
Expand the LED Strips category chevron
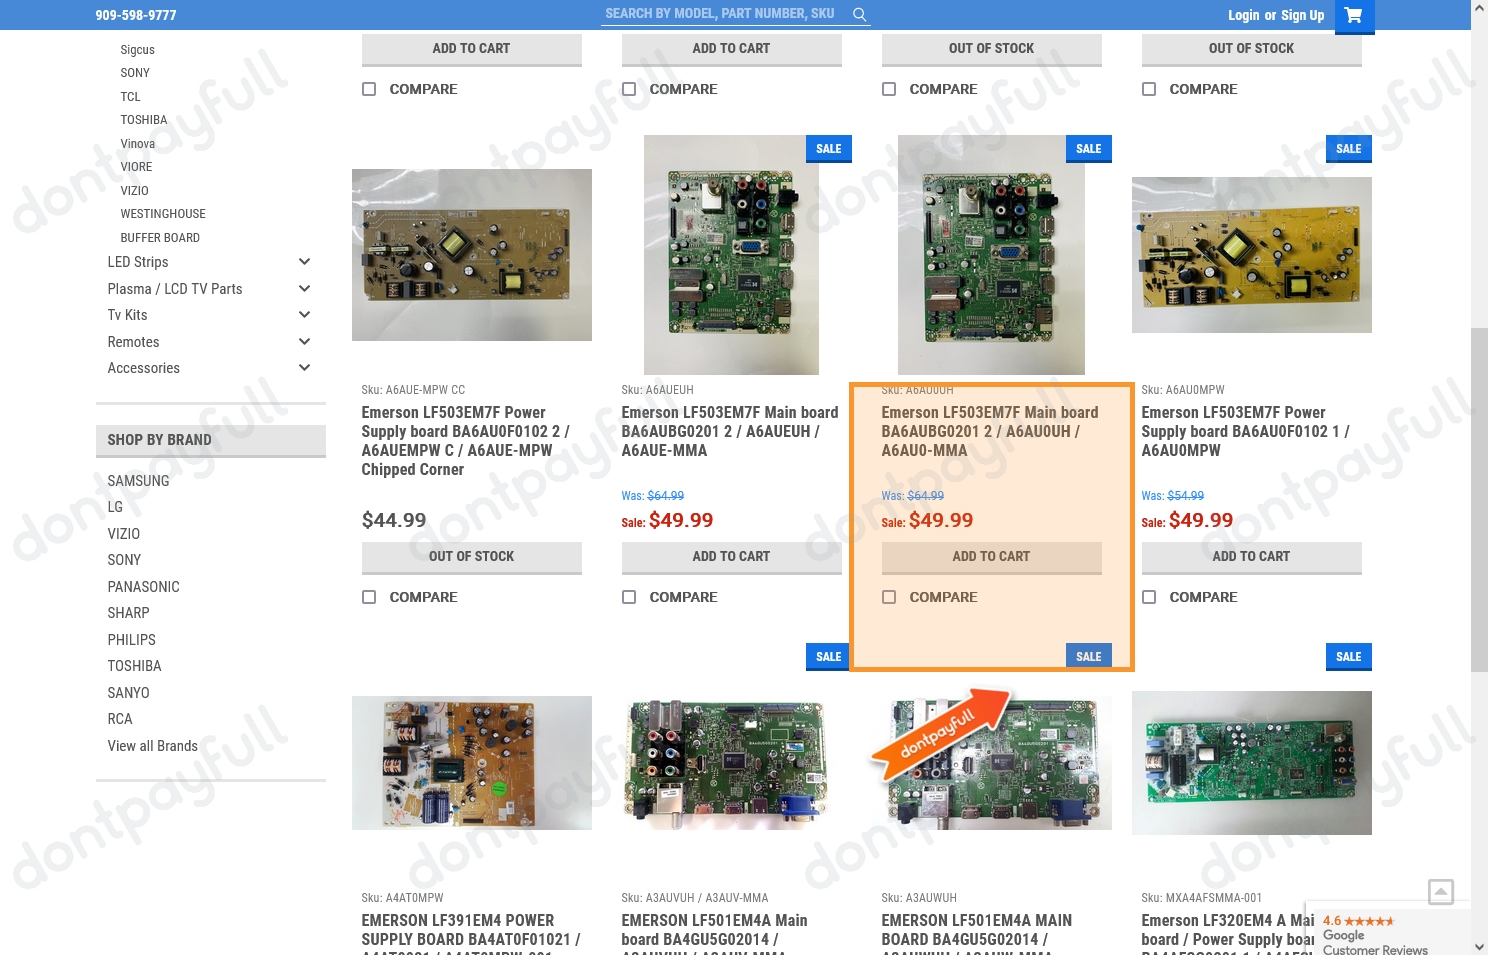pyautogui.click(x=304, y=262)
